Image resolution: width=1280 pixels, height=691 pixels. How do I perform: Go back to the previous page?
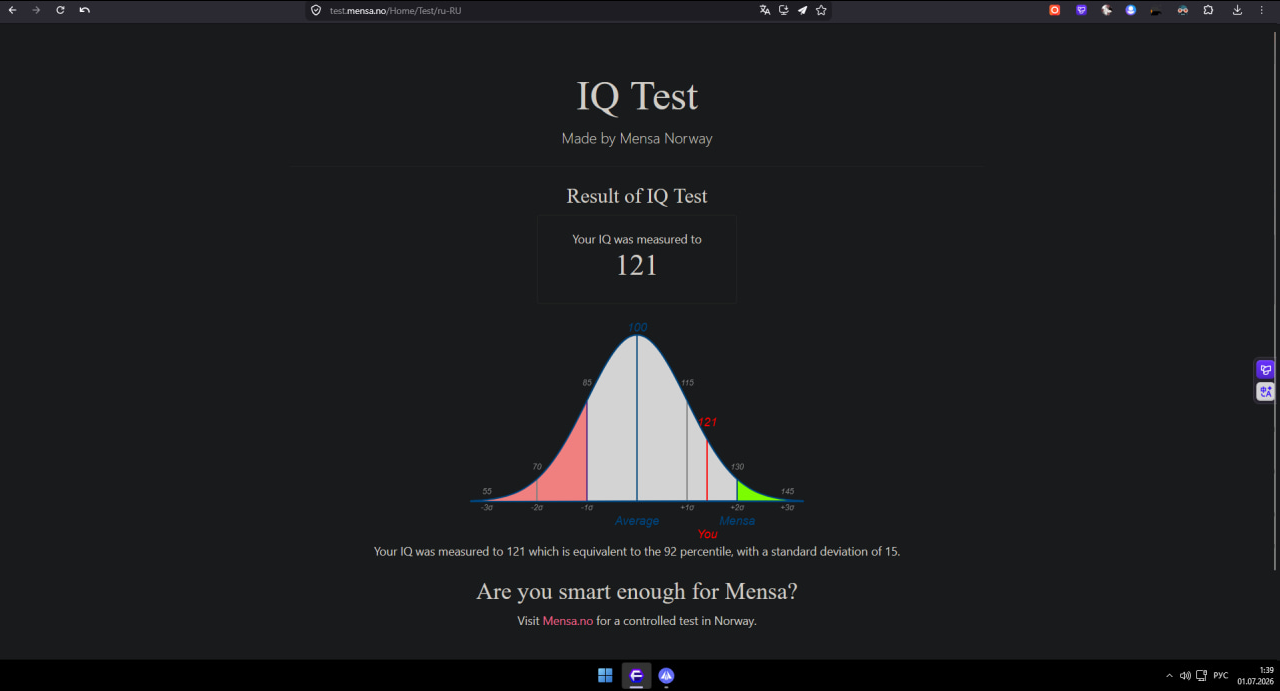click(12, 10)
